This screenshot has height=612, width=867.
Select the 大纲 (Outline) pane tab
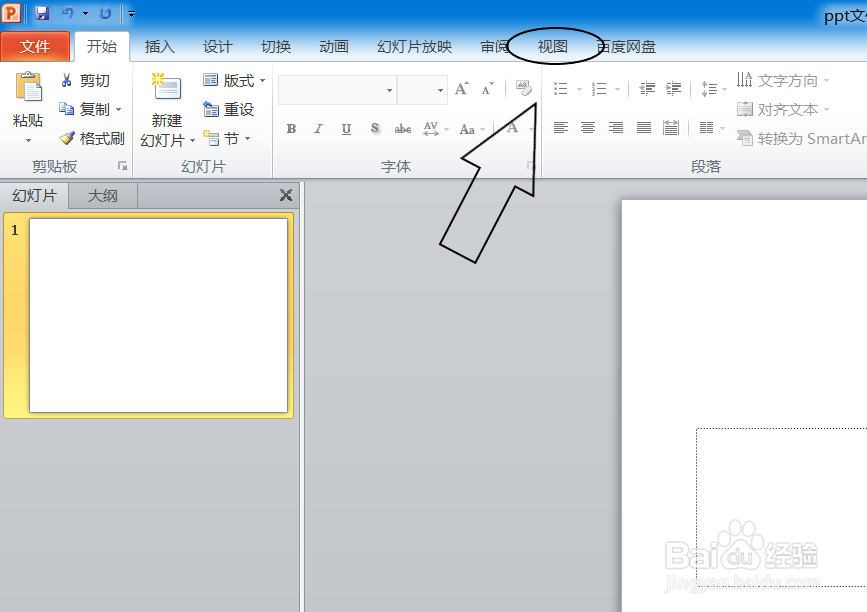point(103,196)
